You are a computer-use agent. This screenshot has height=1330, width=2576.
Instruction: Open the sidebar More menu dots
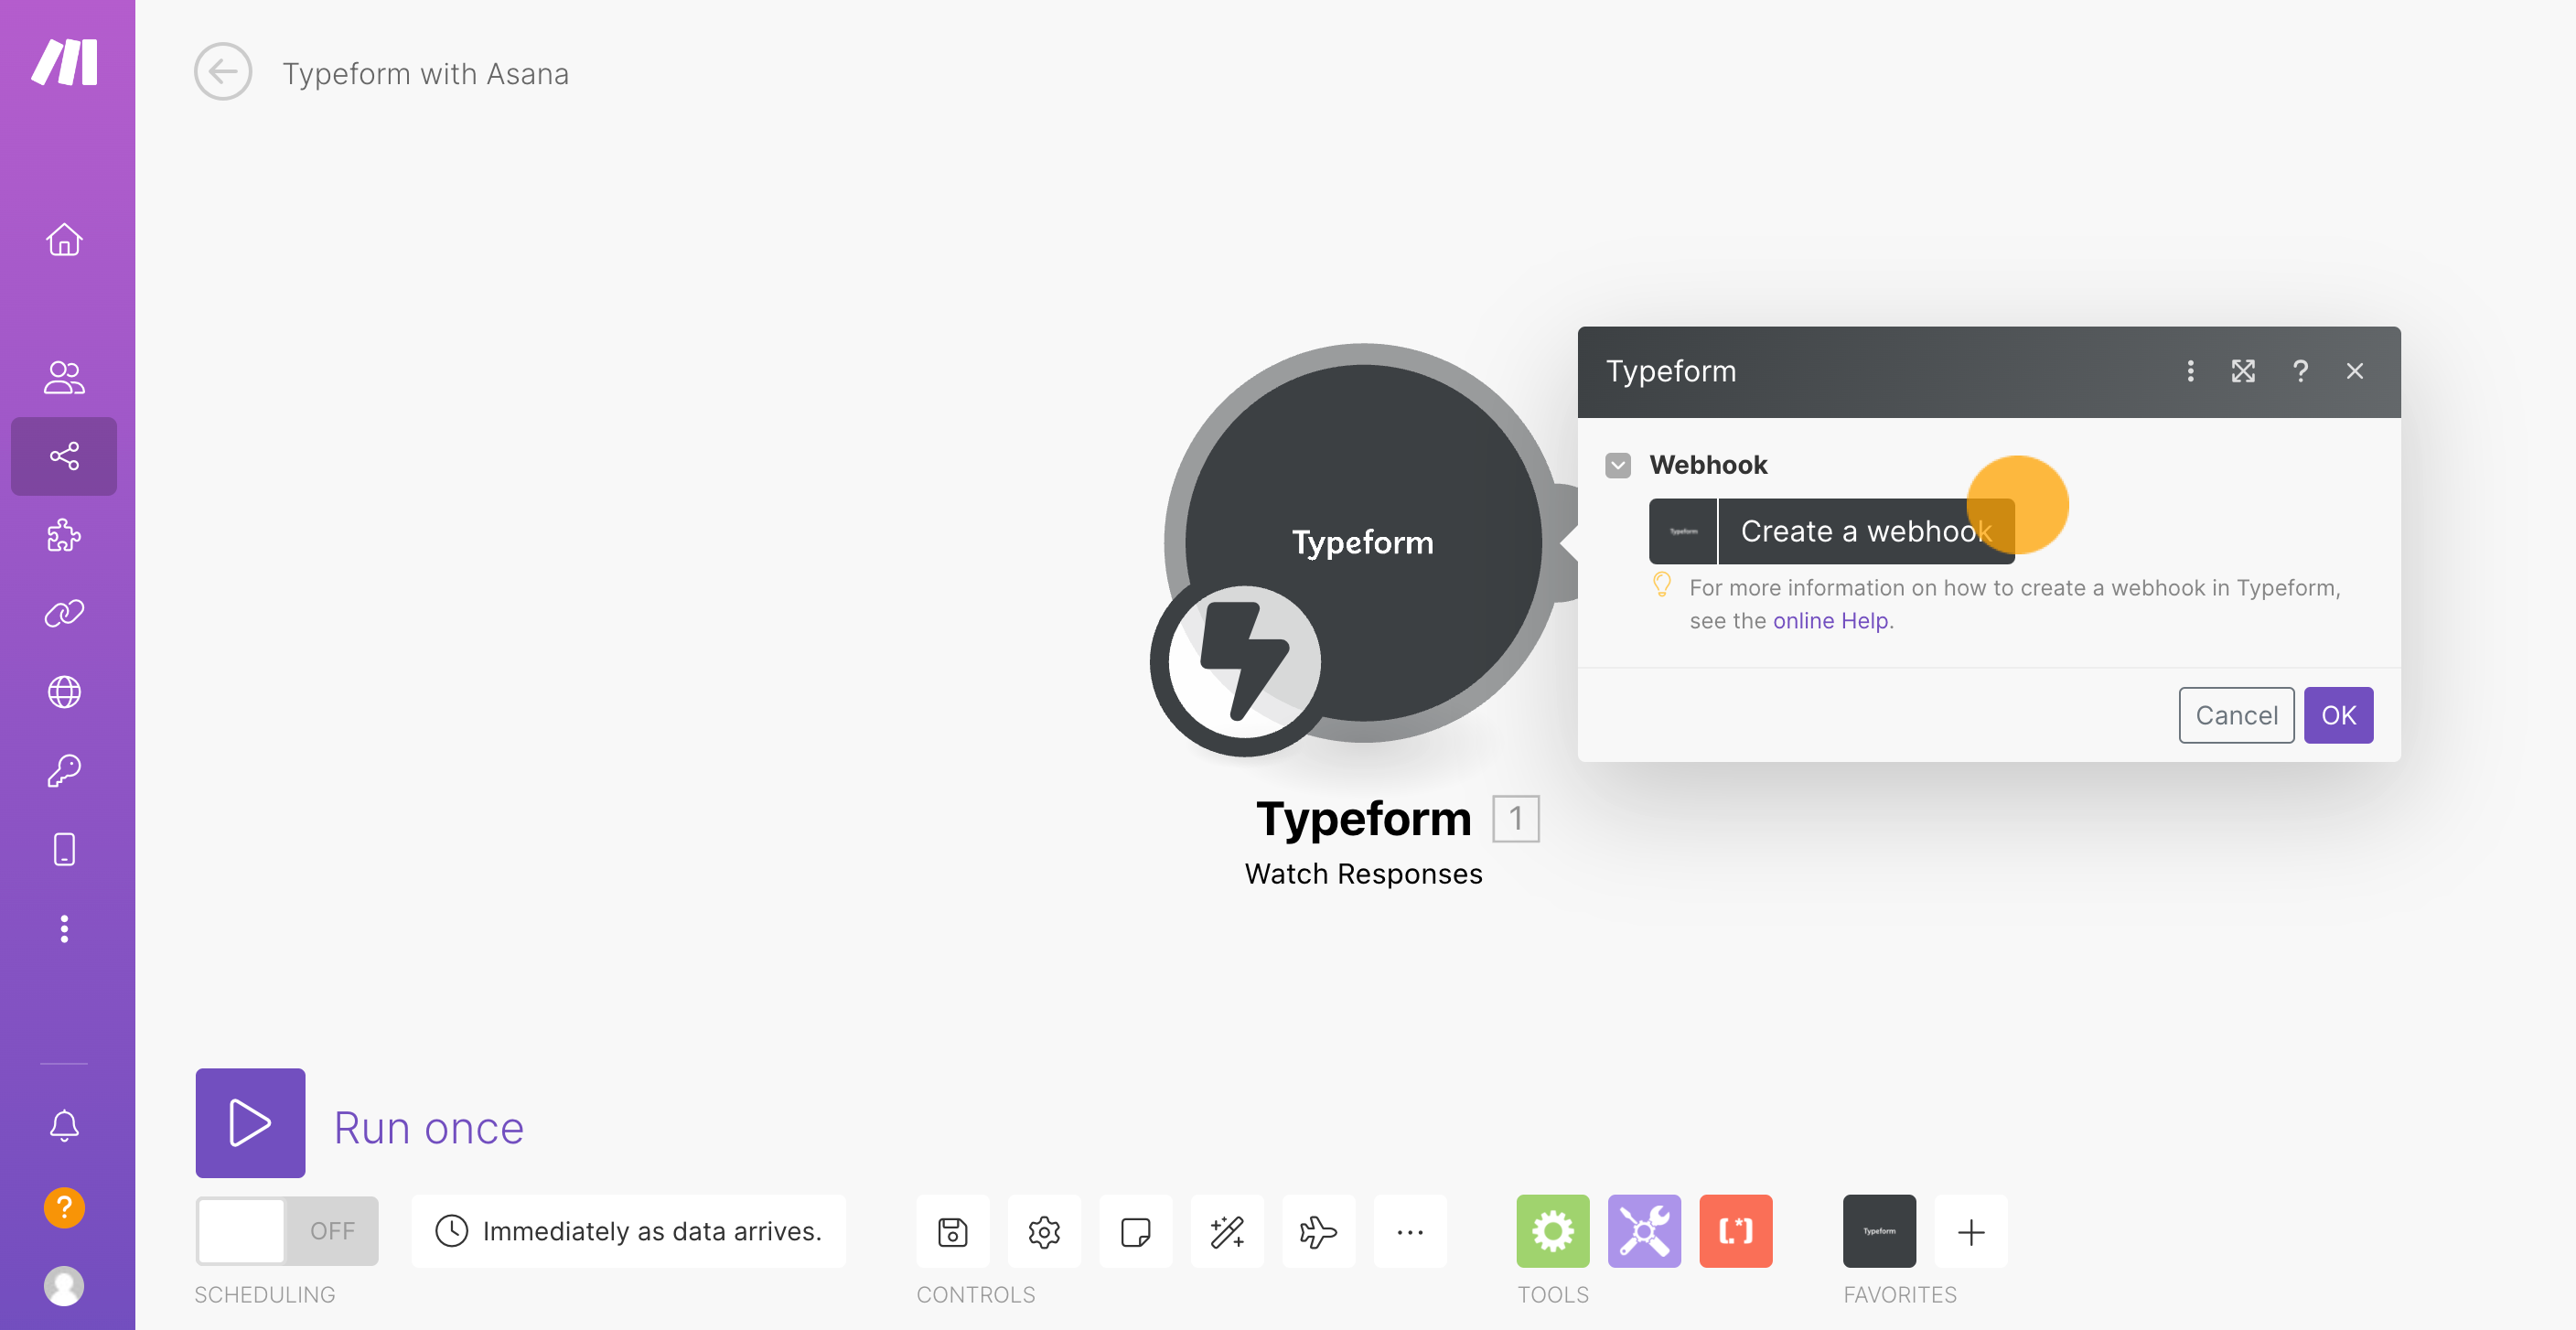(x=64, y=929)
